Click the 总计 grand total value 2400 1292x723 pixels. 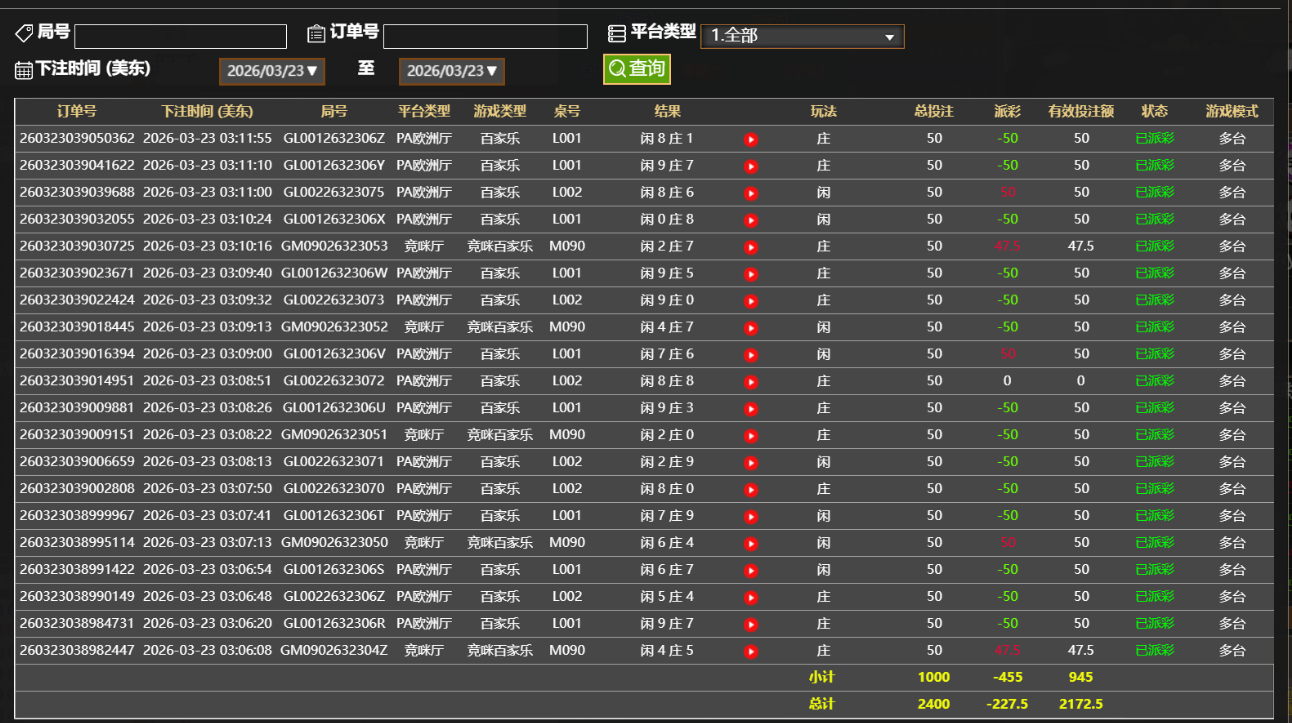pyautogui.click(x=933, y=704)
